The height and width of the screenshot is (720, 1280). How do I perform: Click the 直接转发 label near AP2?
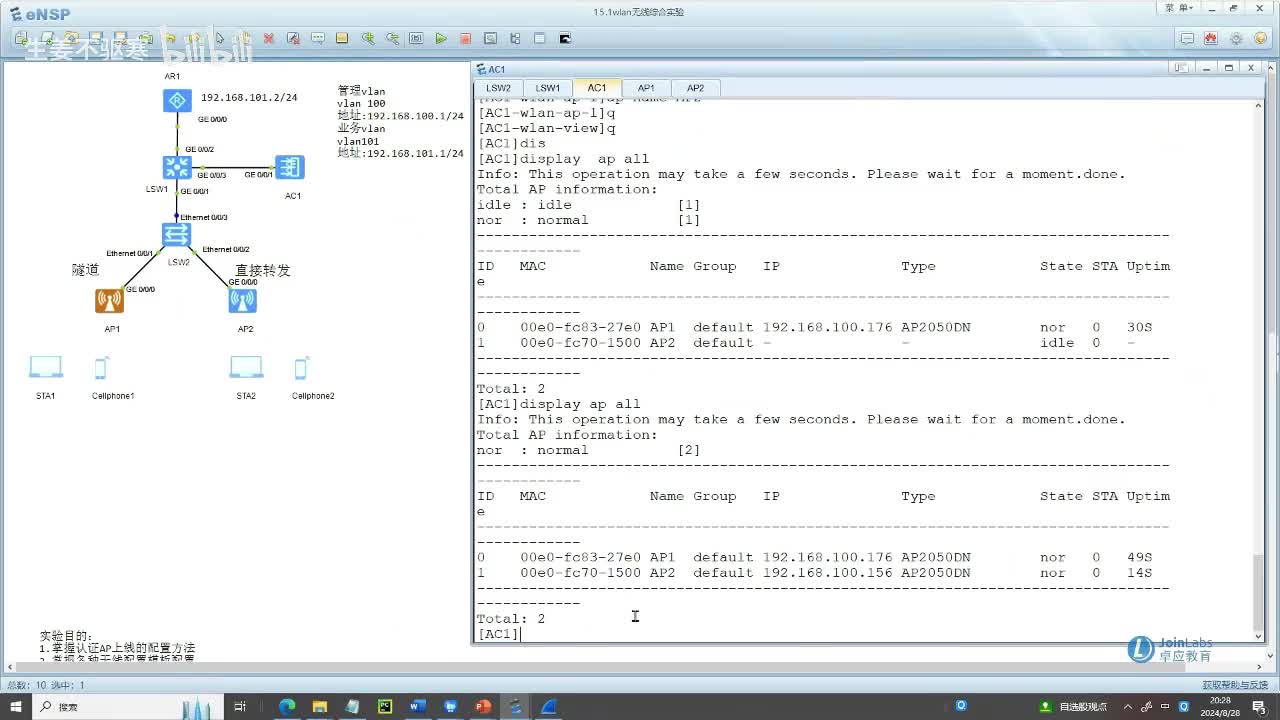[262, 270]
